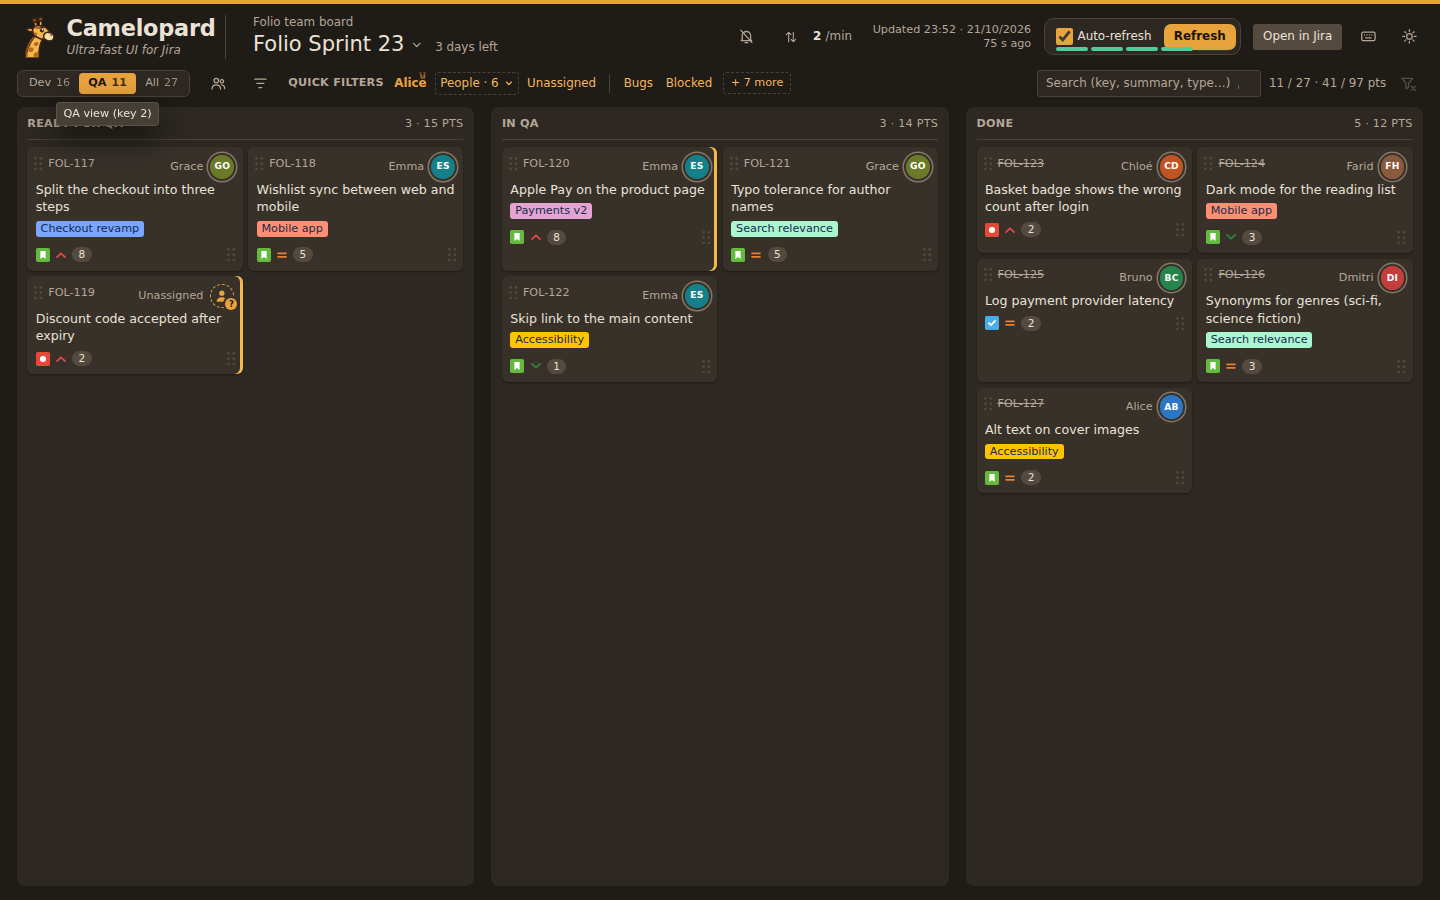Click the blue task checkmark icon on FOL-125
This screenshot has height=900, width=1440.
992,323
